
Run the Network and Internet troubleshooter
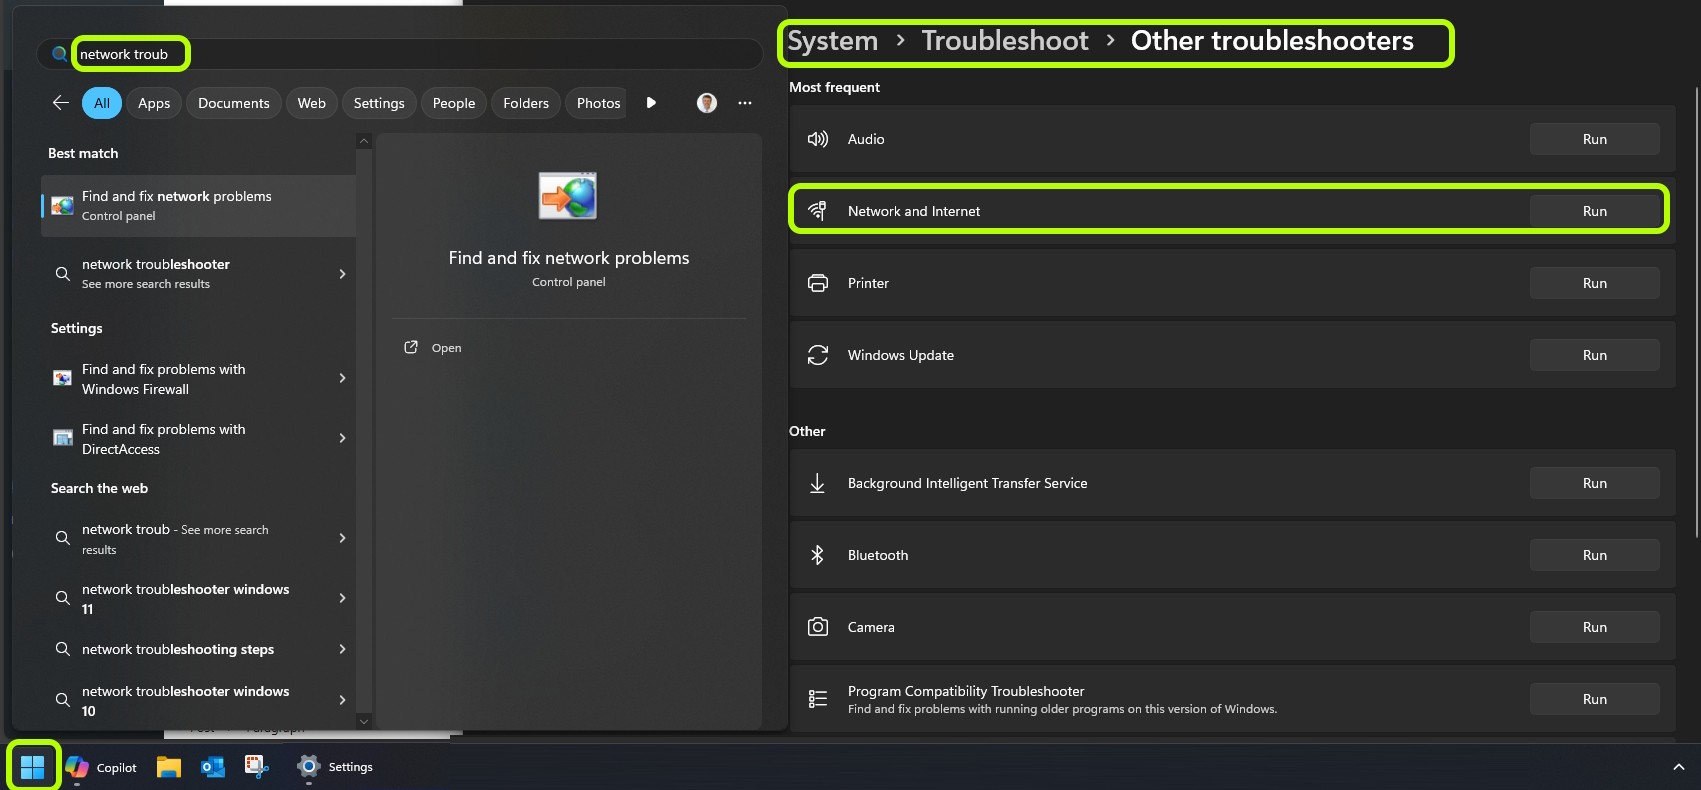click(1594, 211)
